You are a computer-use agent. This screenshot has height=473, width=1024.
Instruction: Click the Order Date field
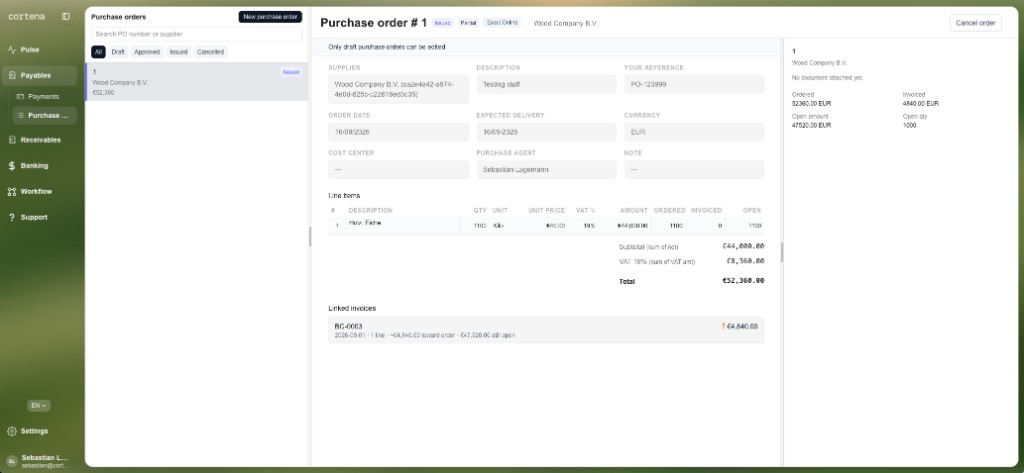coord(398,132)
